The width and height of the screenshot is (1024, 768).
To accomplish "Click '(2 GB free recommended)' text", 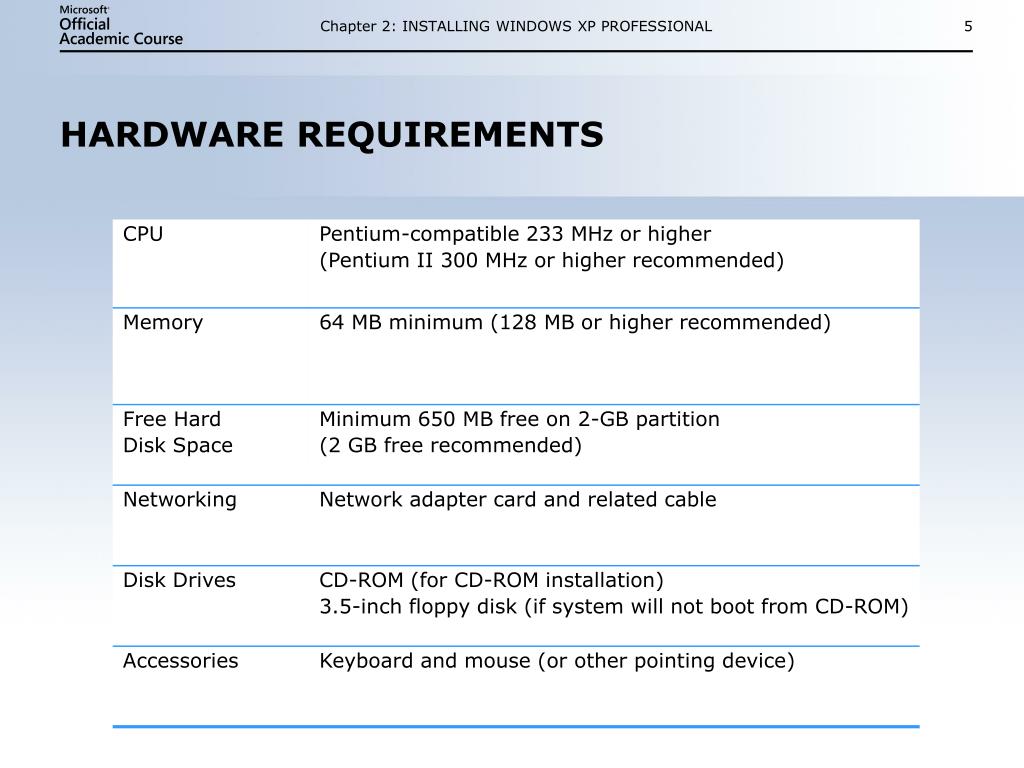I will [451, 445].
